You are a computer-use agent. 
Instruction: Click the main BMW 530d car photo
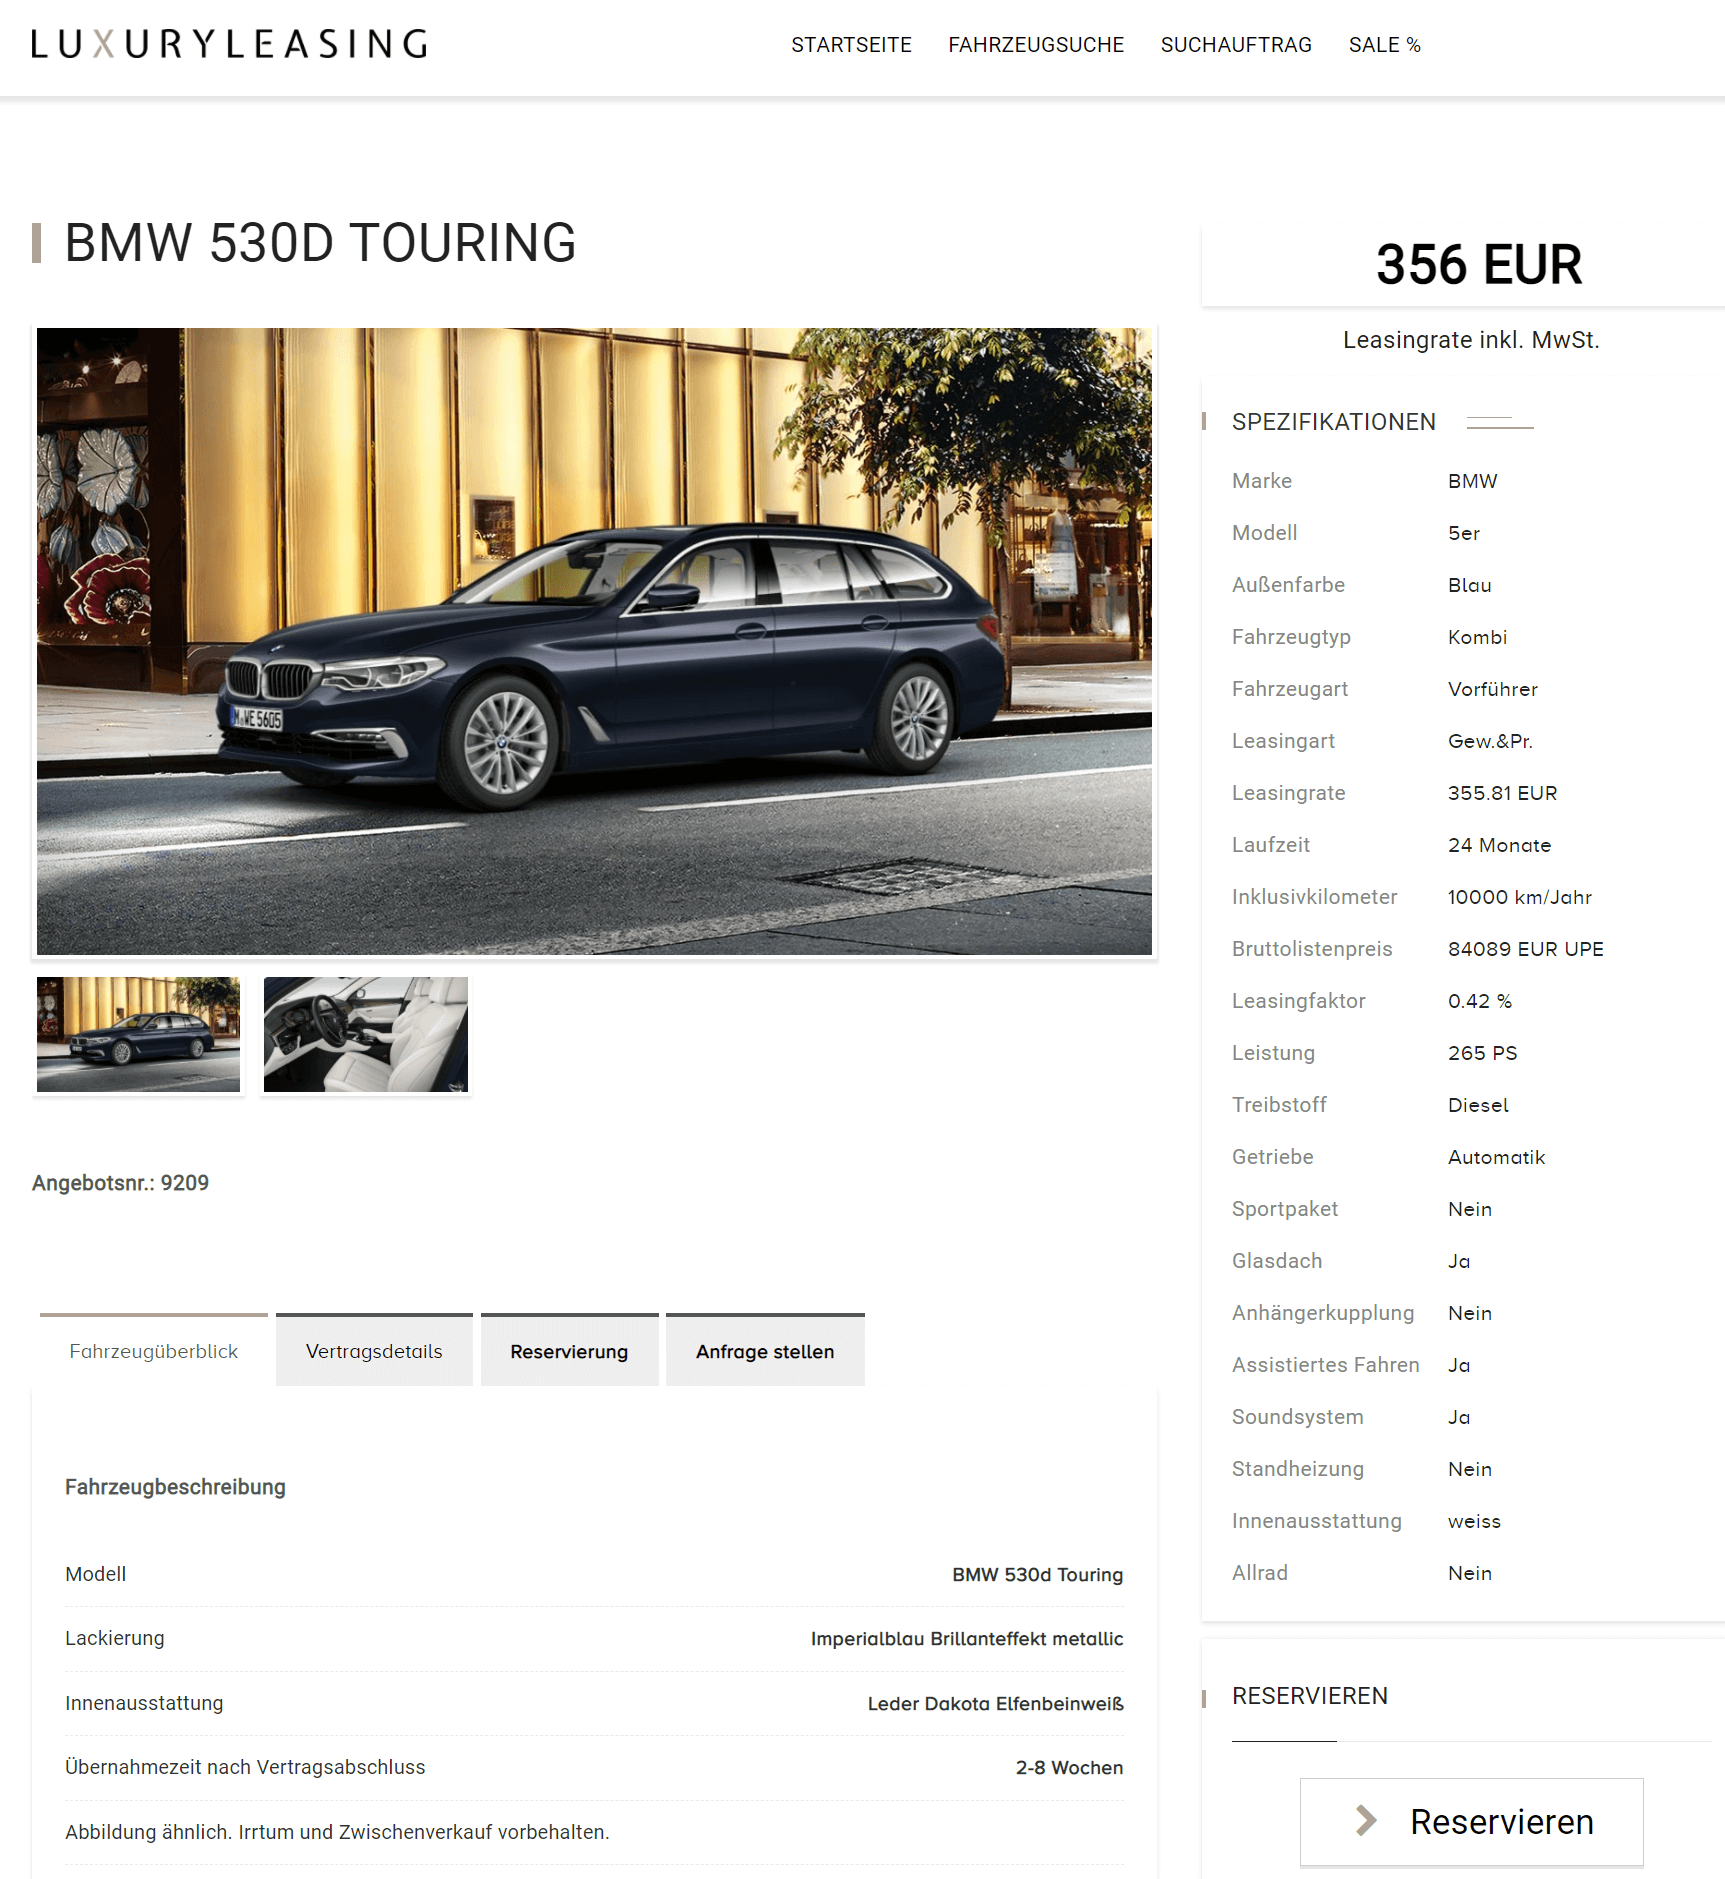coord(594,641)
